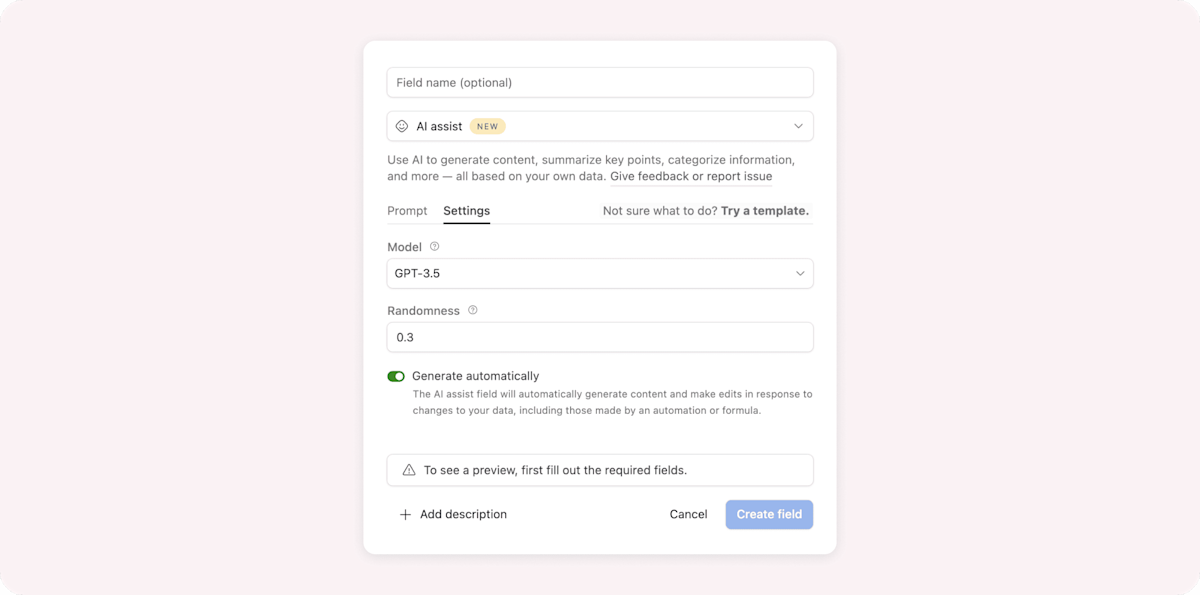
Task: Click the Create field button
Action: click(769, 514)
